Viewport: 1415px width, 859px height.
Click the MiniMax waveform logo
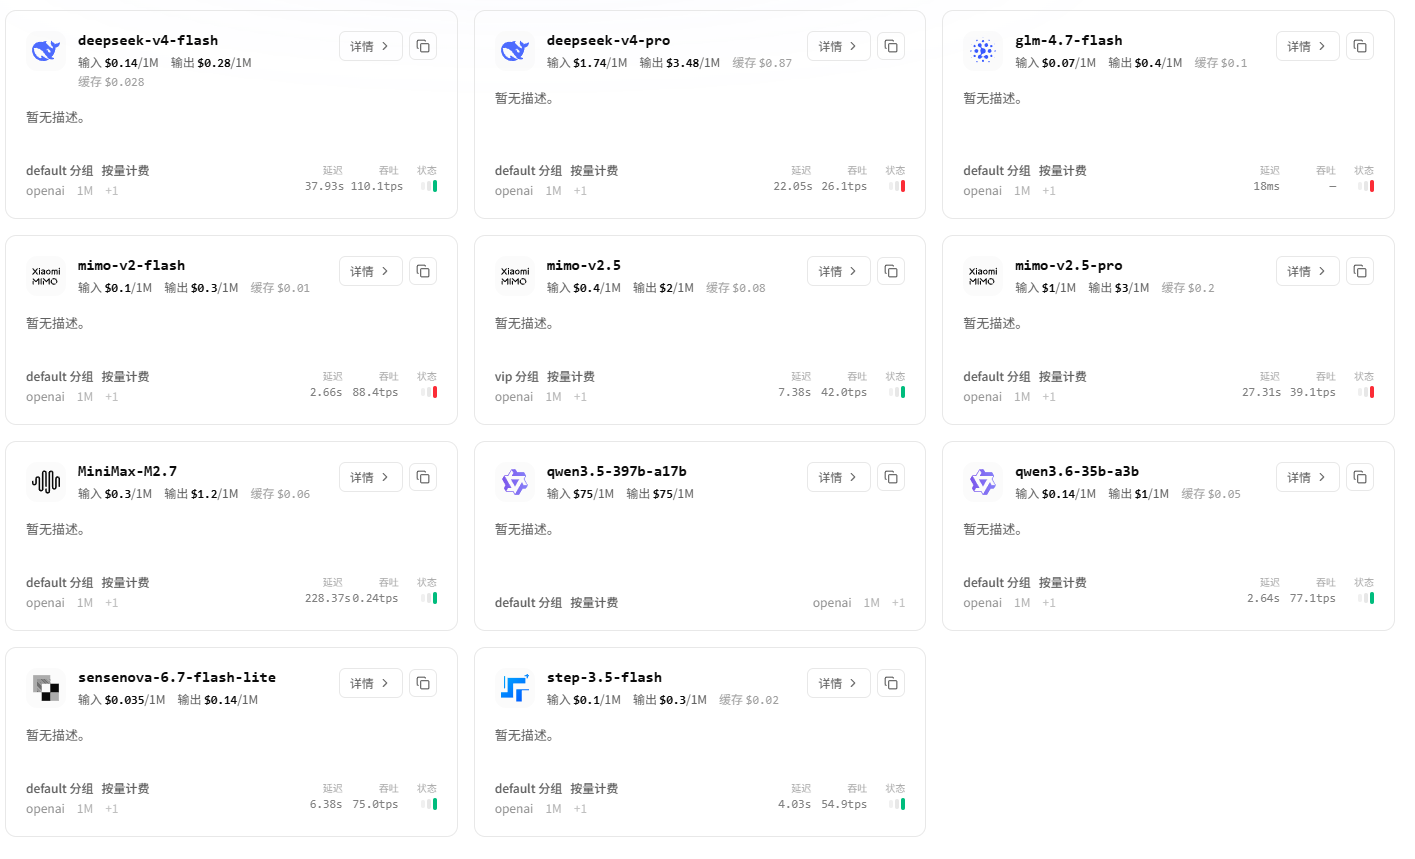coord(45,482)
